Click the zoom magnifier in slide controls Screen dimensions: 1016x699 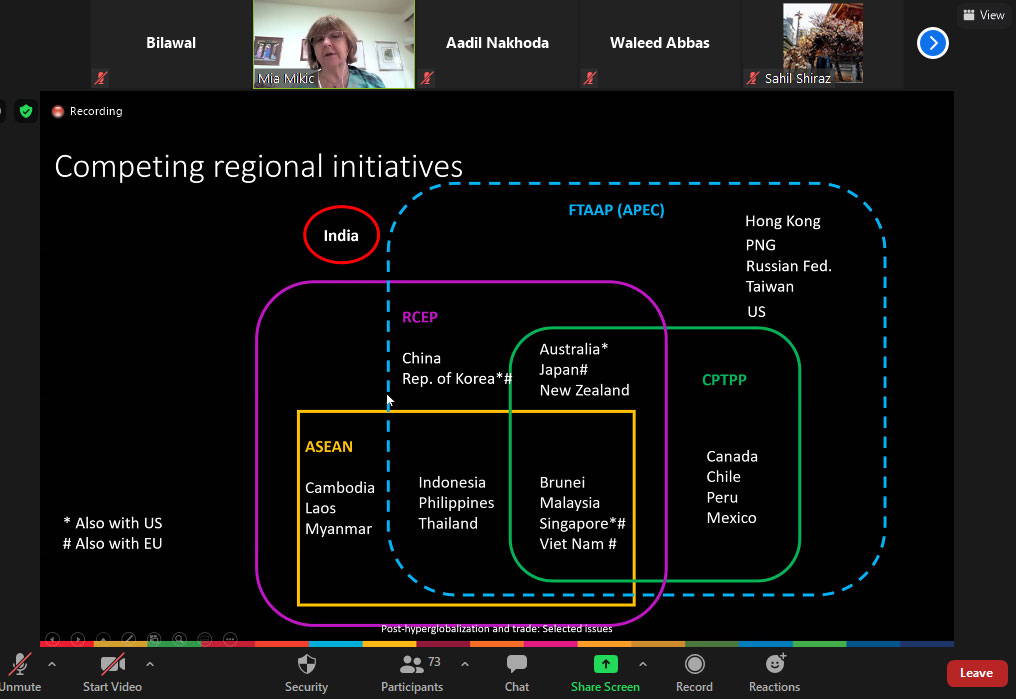[x=179, y=639]
